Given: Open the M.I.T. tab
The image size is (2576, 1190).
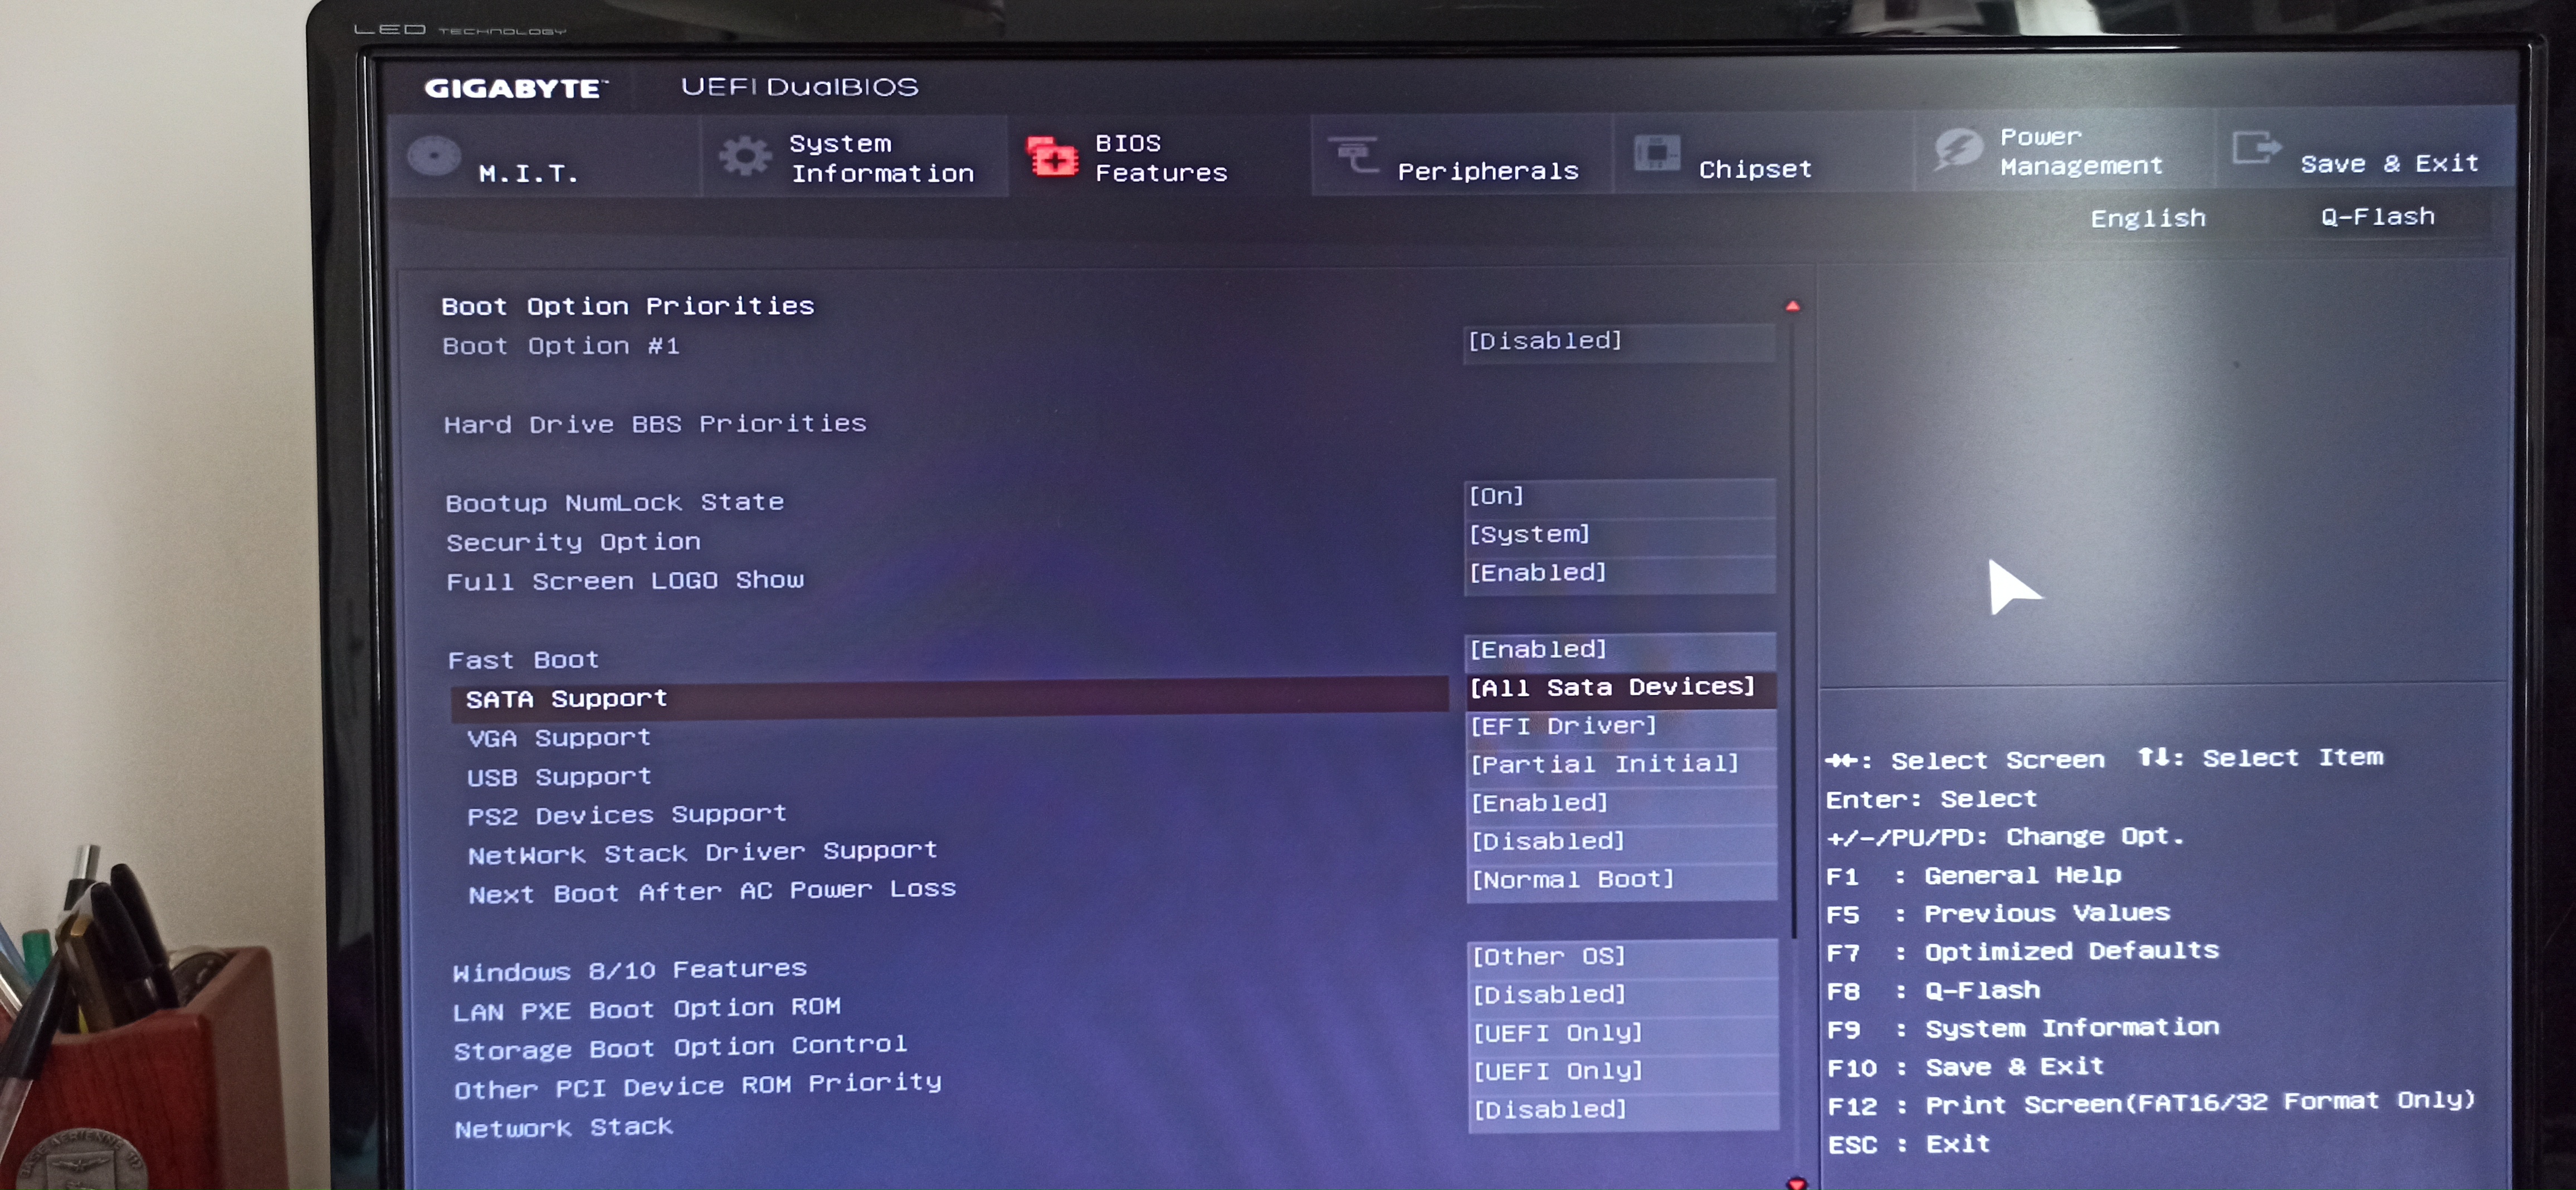Looking at the screenshot, I should [x=545, y=156].
